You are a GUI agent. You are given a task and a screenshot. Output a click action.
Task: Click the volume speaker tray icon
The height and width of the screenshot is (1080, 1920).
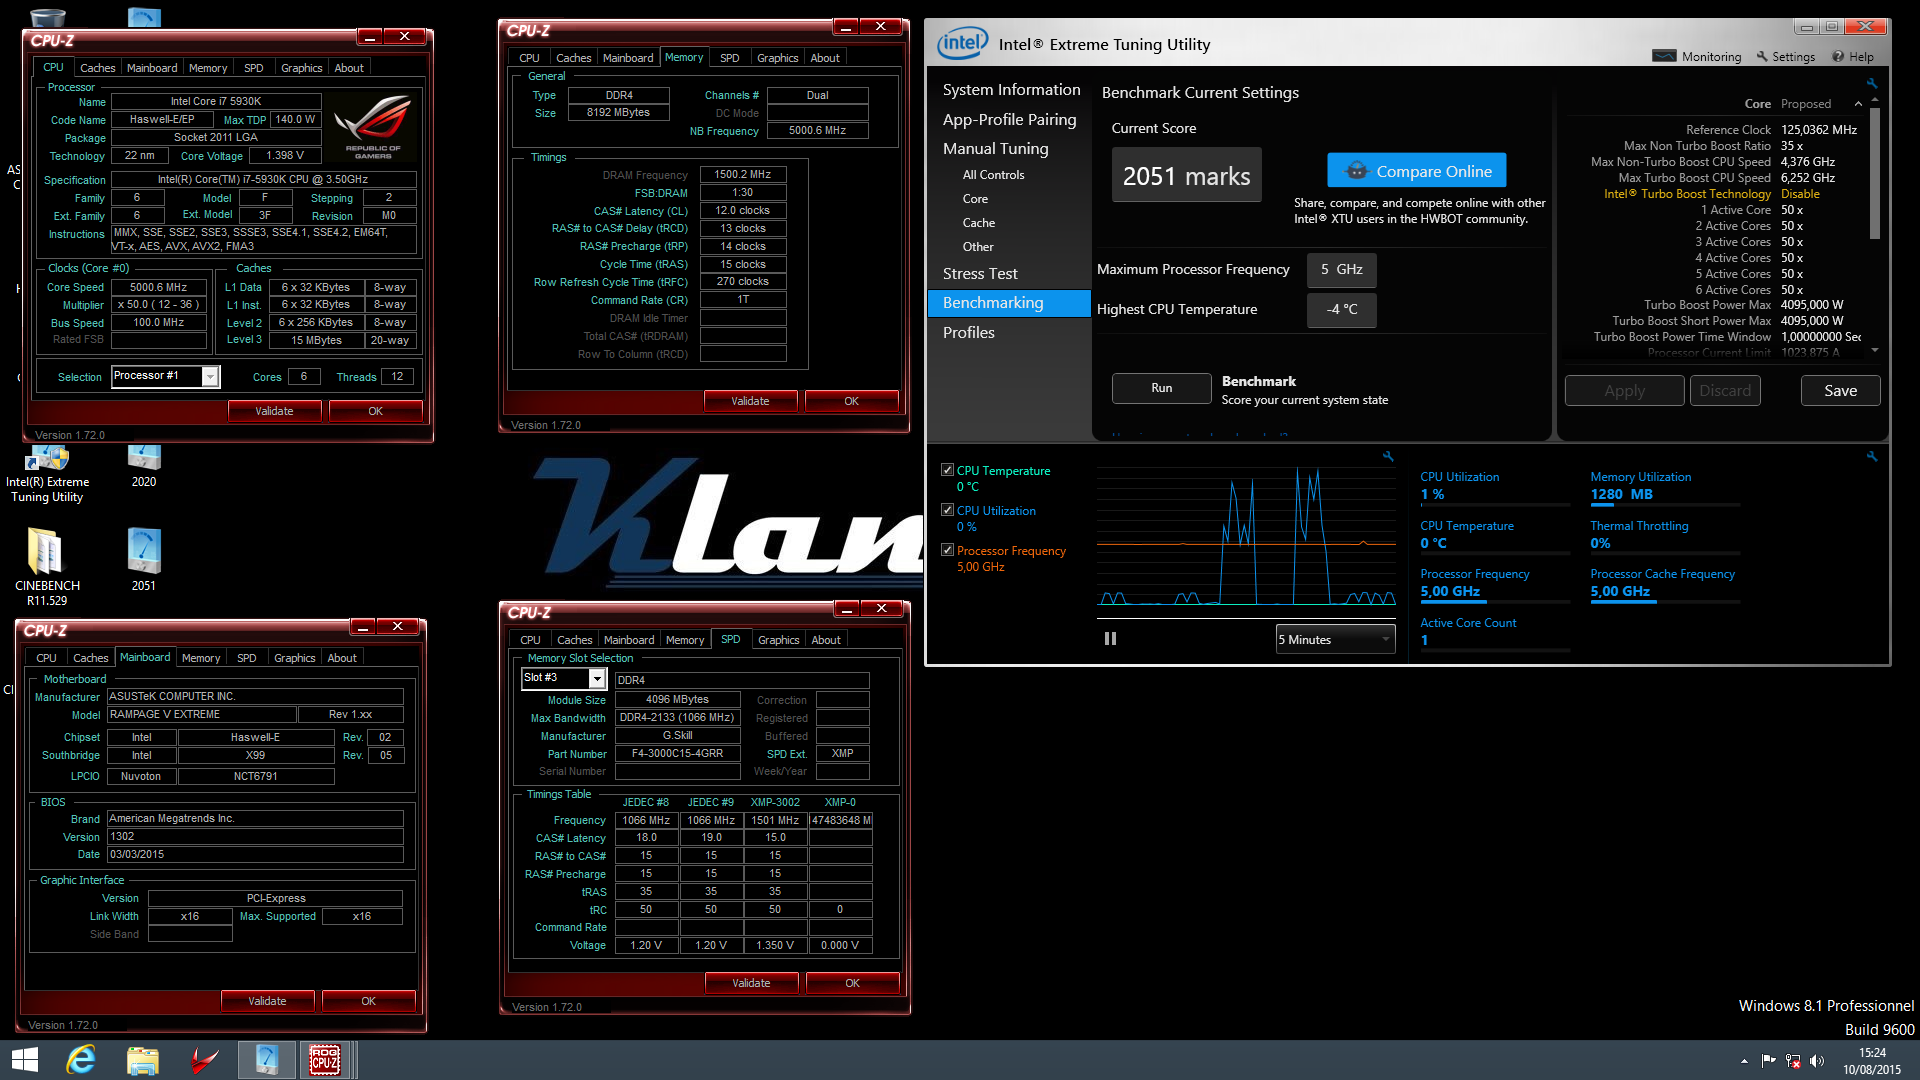pos(1817,1061)
